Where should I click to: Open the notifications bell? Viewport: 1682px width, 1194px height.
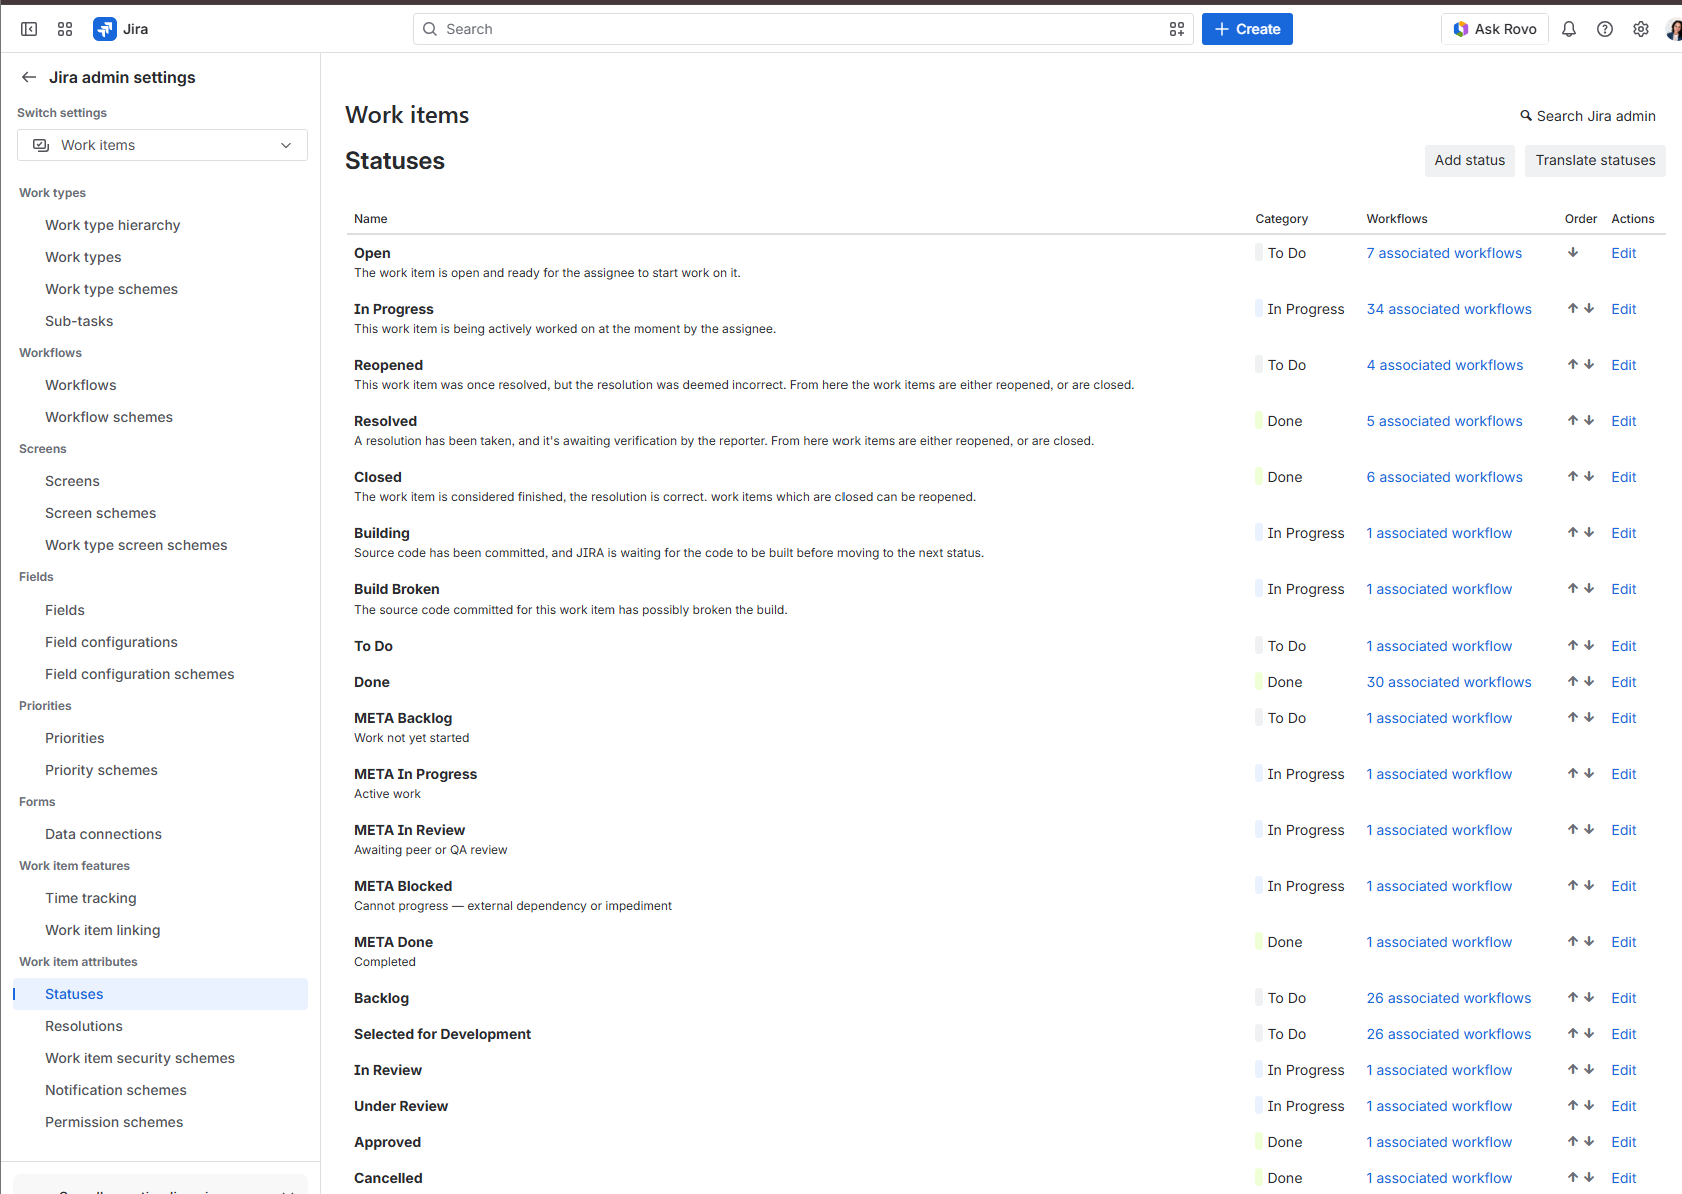click(x=1569, y=29)
